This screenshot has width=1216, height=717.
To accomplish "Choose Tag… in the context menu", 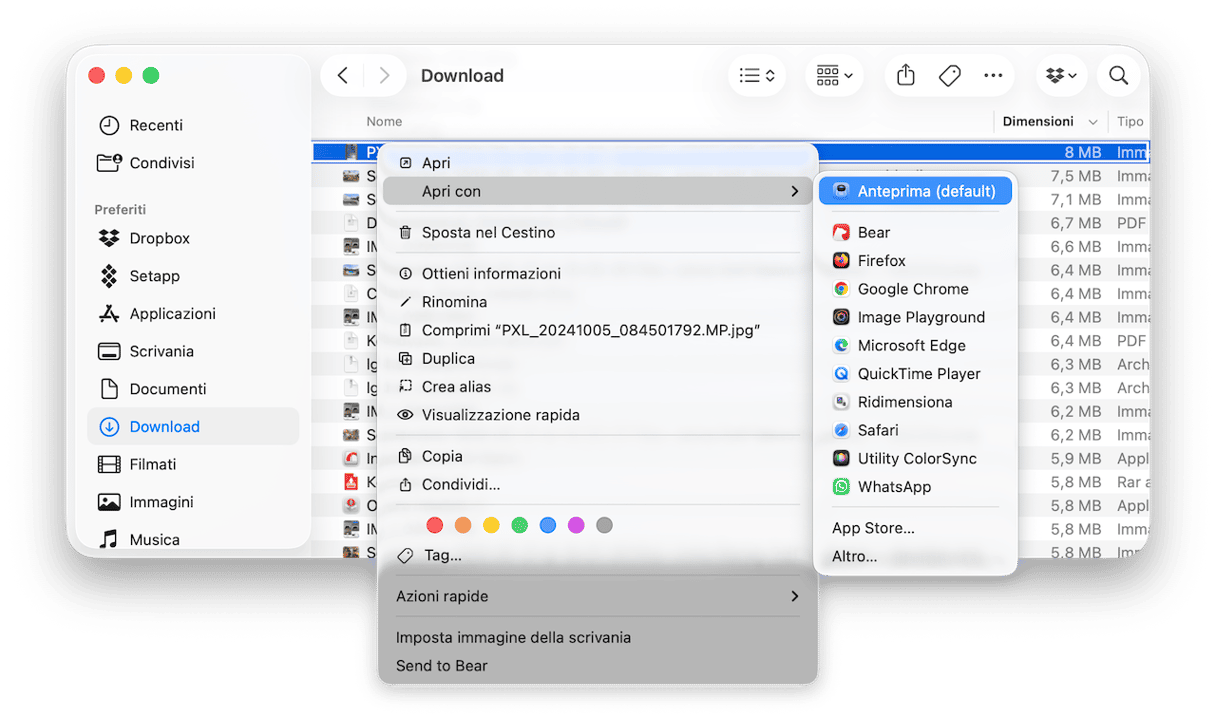I will click(x=598, y=555).
